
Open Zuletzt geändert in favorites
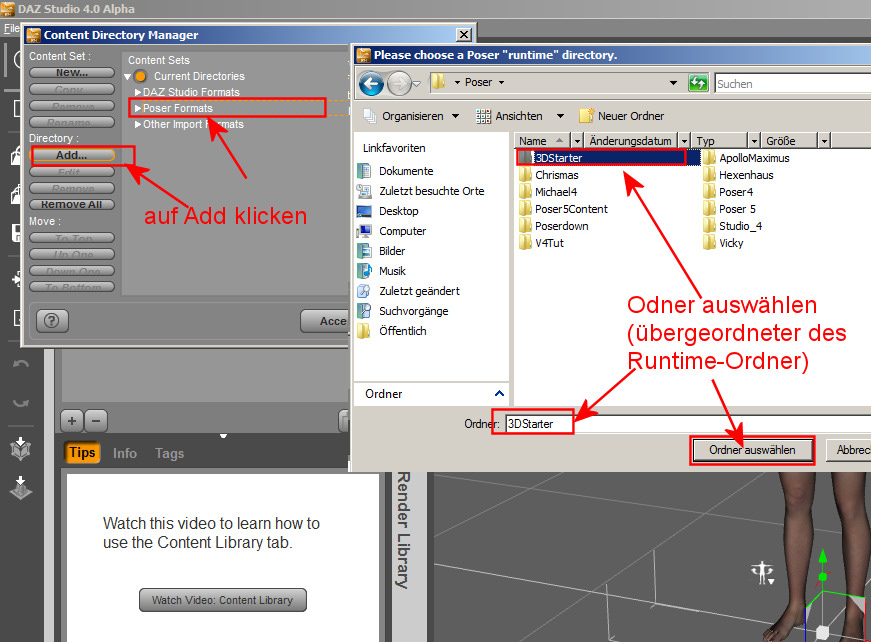tap(419, 291)
